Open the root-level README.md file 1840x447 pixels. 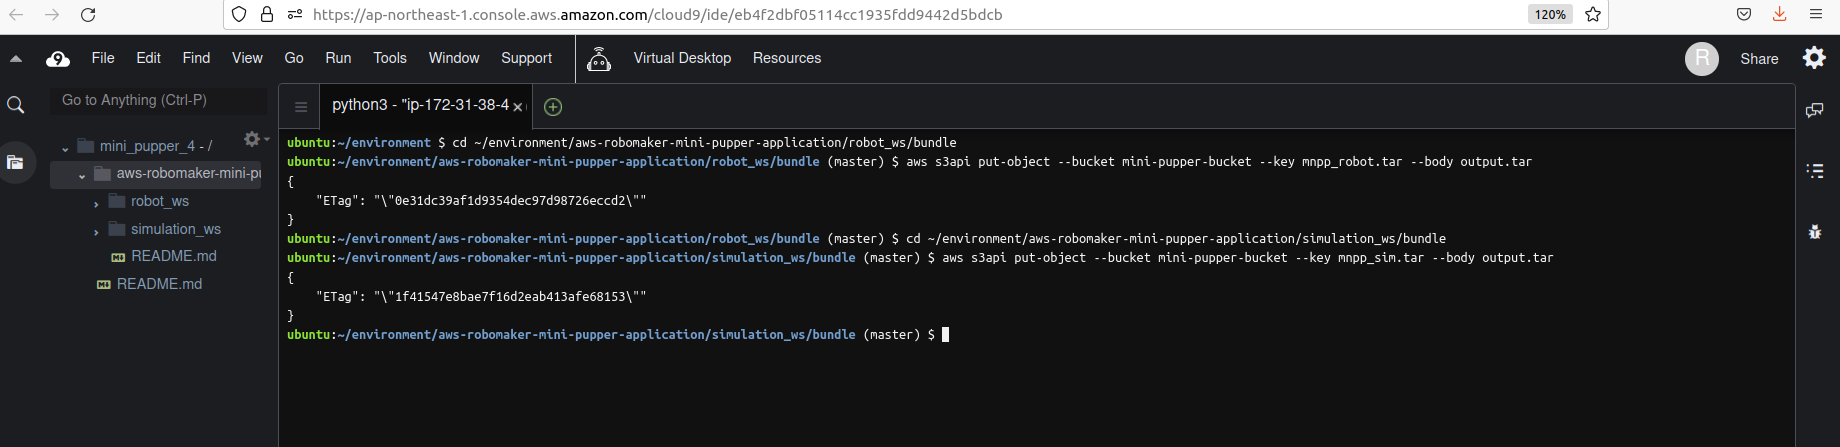(159, 284)
